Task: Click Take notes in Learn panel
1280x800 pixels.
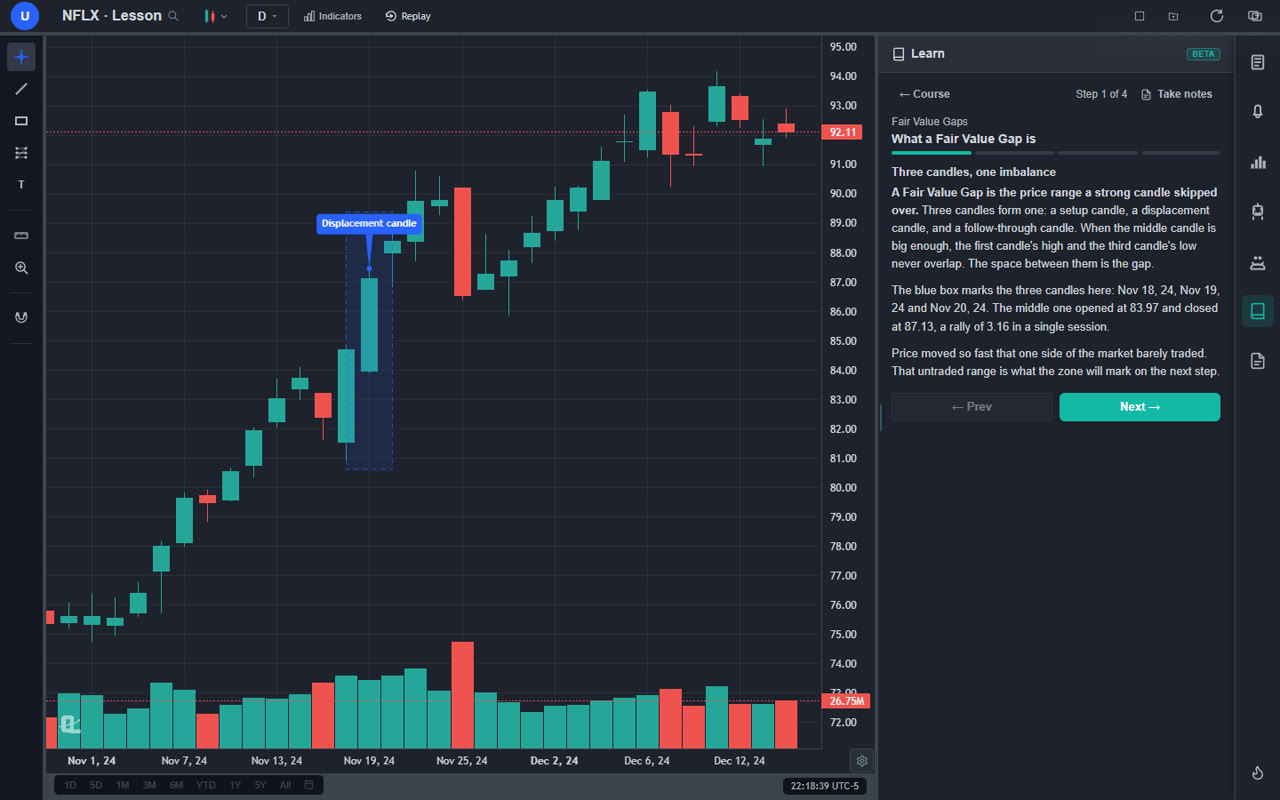Action: coord(1176,94)
